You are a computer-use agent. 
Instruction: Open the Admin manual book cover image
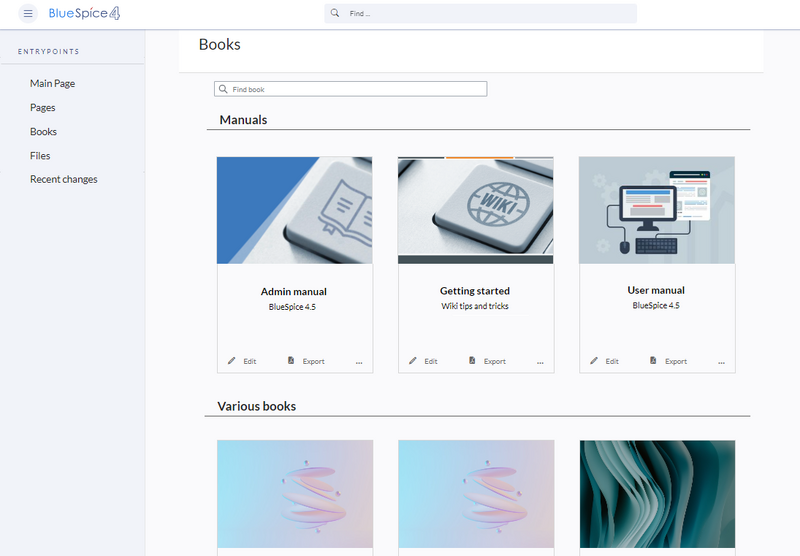[x=294, y=210]
